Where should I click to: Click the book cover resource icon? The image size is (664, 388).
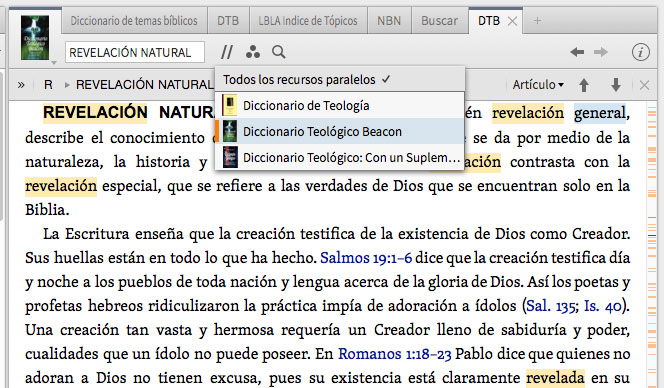[x=35, y=37]
